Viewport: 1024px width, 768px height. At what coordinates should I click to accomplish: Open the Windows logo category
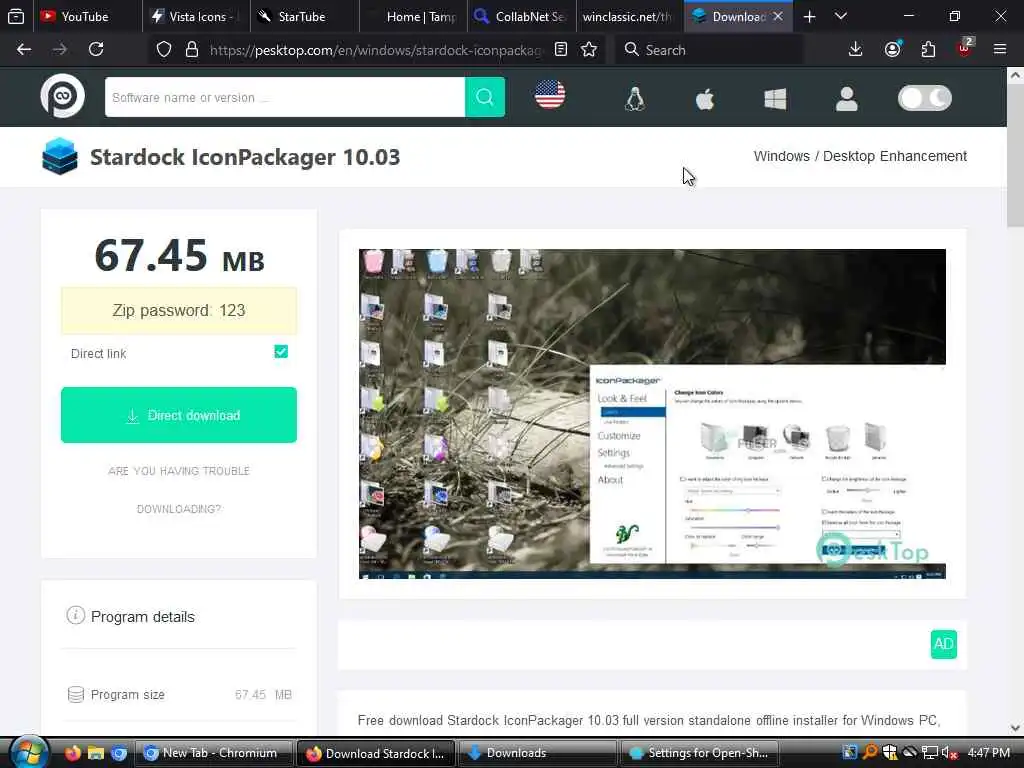[775, 99]
